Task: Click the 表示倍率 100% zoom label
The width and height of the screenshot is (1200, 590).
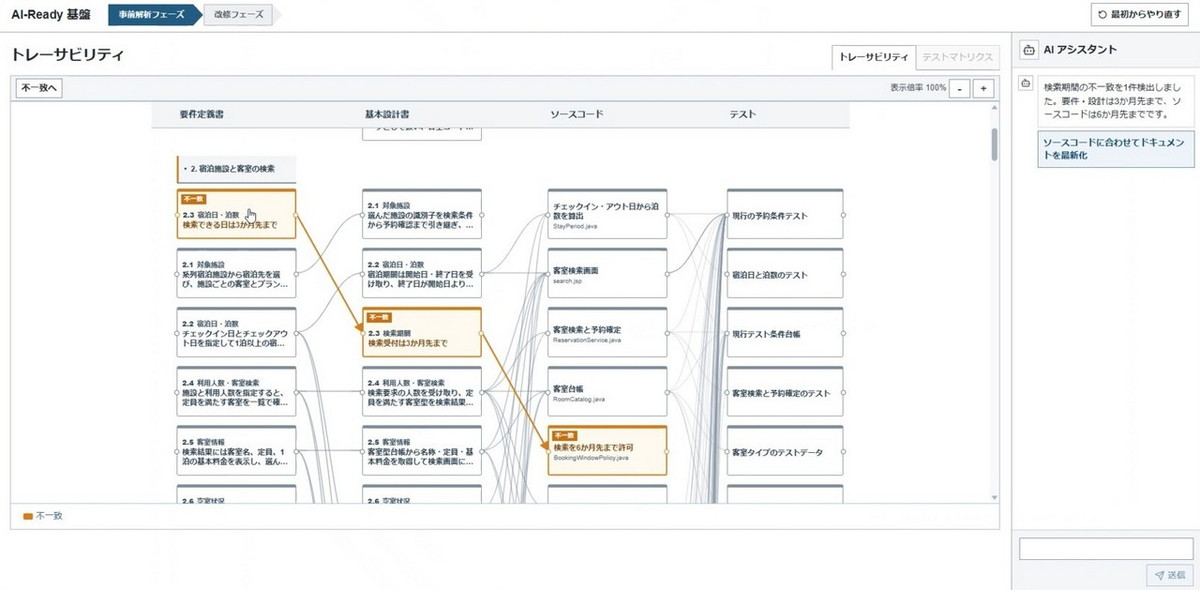Action: click(918, 88)
